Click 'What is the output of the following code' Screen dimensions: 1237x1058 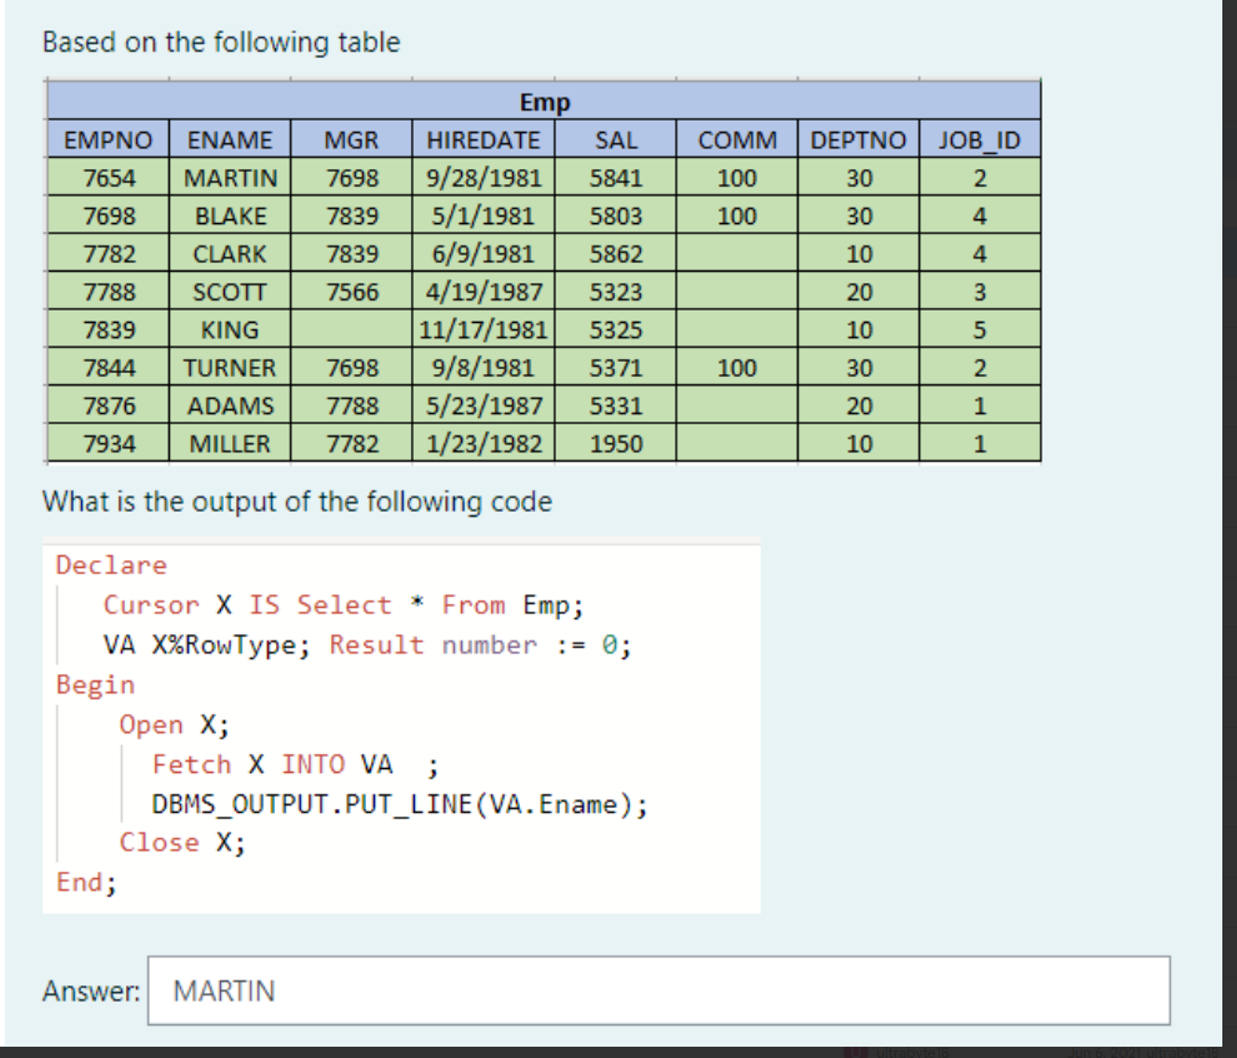point(297,501)
